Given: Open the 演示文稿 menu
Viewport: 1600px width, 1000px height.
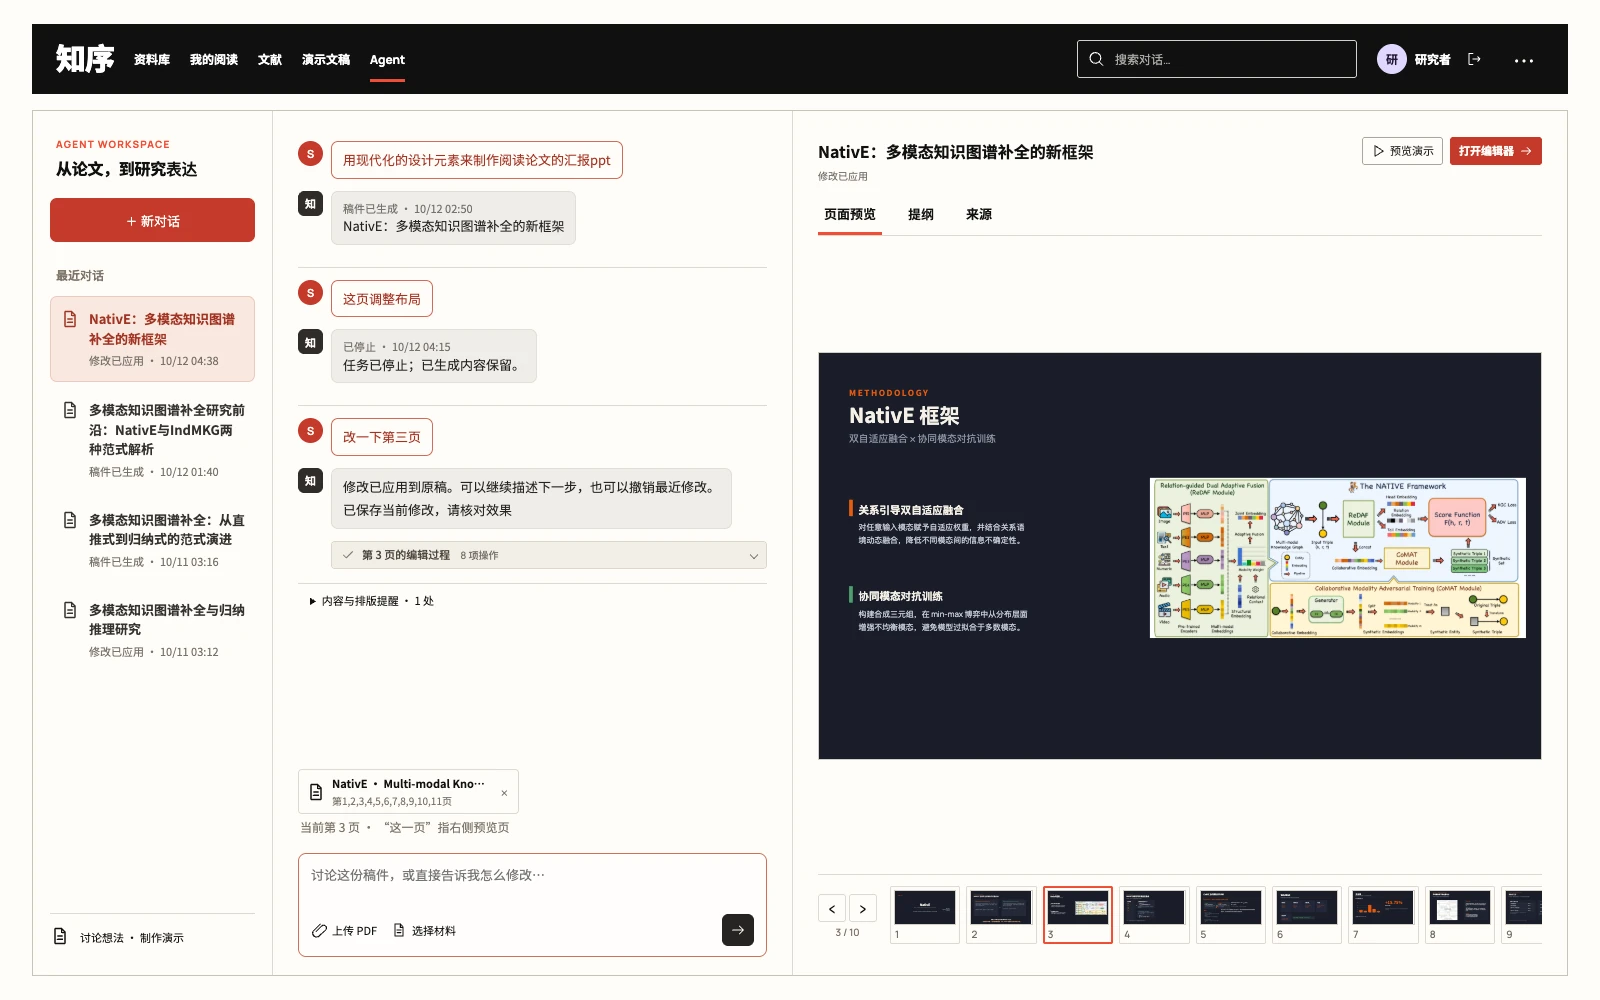Looking at the screenshot, I should coord(326,60).
